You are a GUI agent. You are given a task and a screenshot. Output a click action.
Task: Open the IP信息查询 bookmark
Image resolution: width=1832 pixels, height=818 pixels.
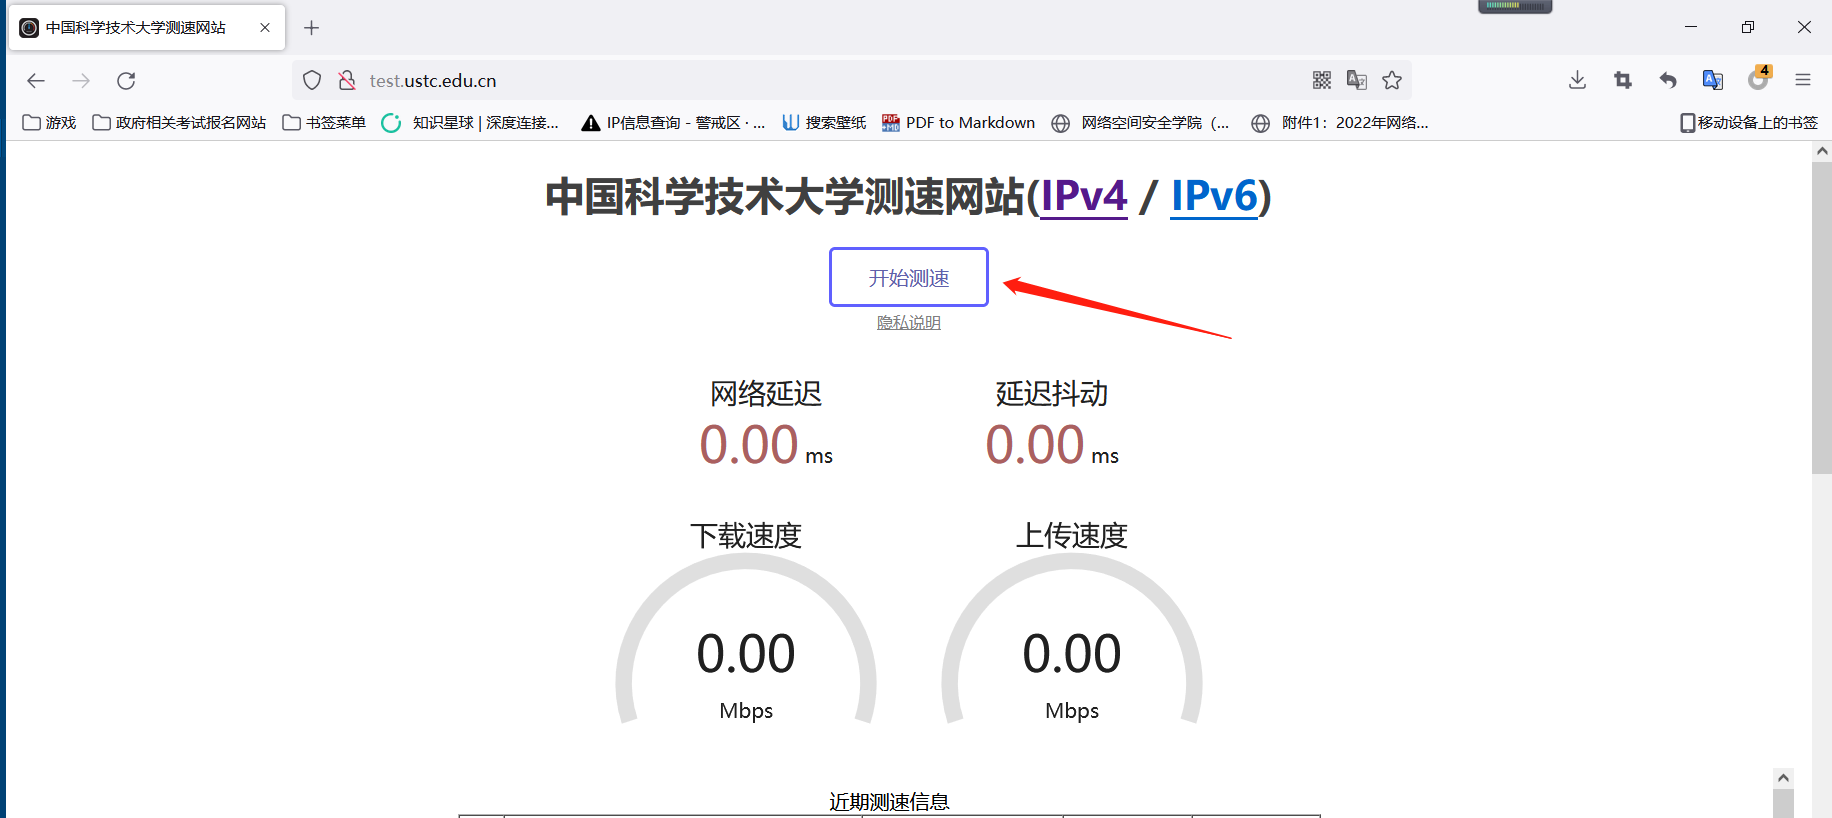click(x=674, y=122)
